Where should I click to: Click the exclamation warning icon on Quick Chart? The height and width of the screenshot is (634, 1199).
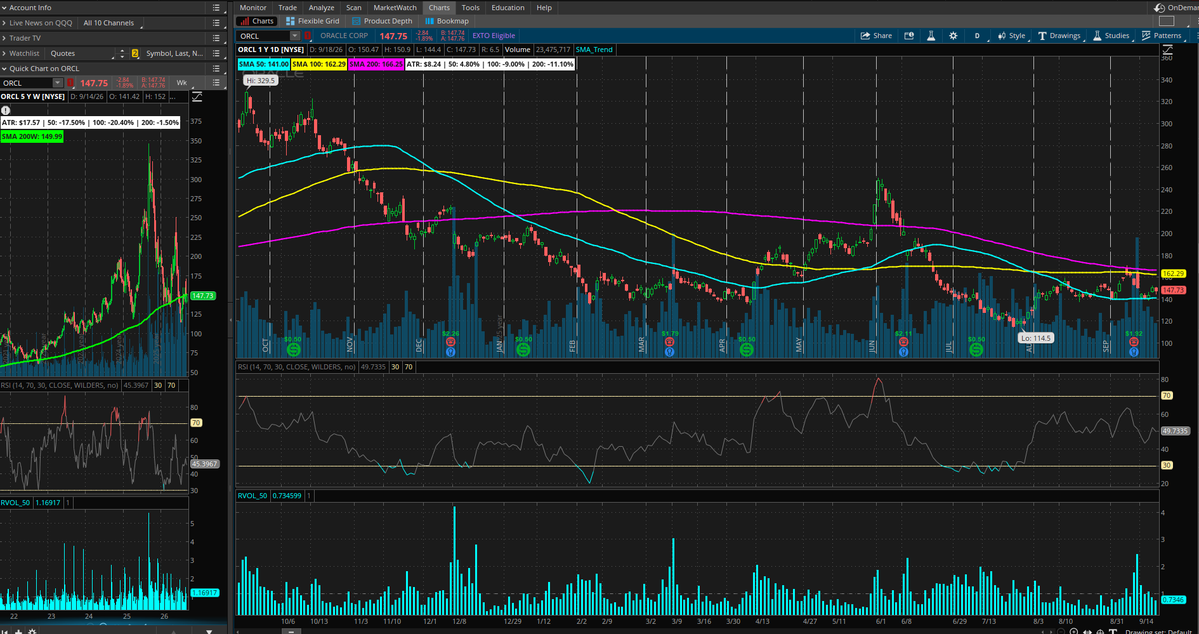[x=6, y=110]
